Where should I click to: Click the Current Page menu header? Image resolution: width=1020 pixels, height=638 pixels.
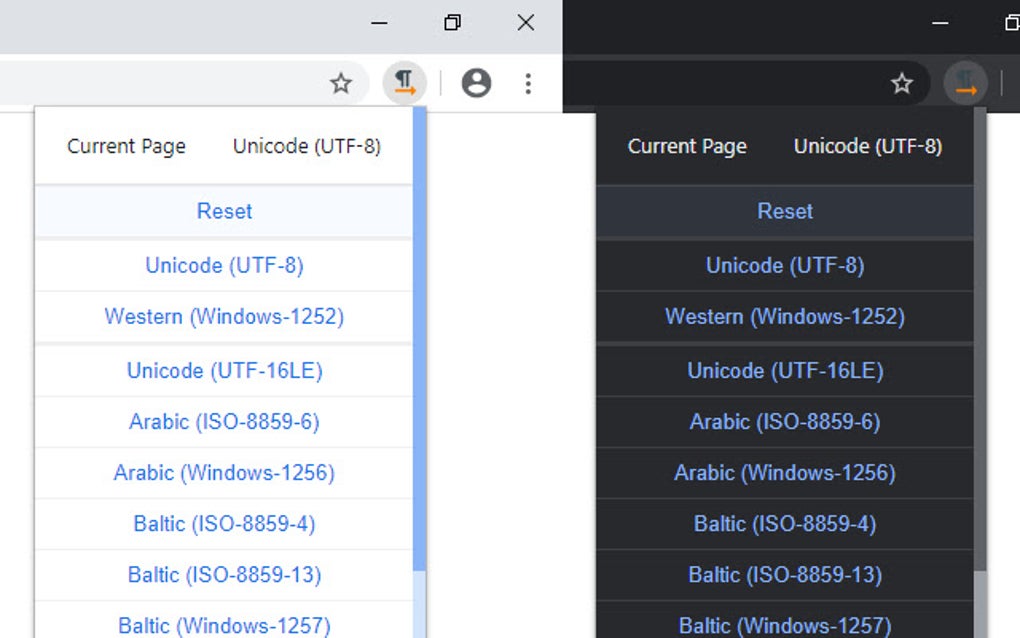pyautogui.click(x=126, y=146)
